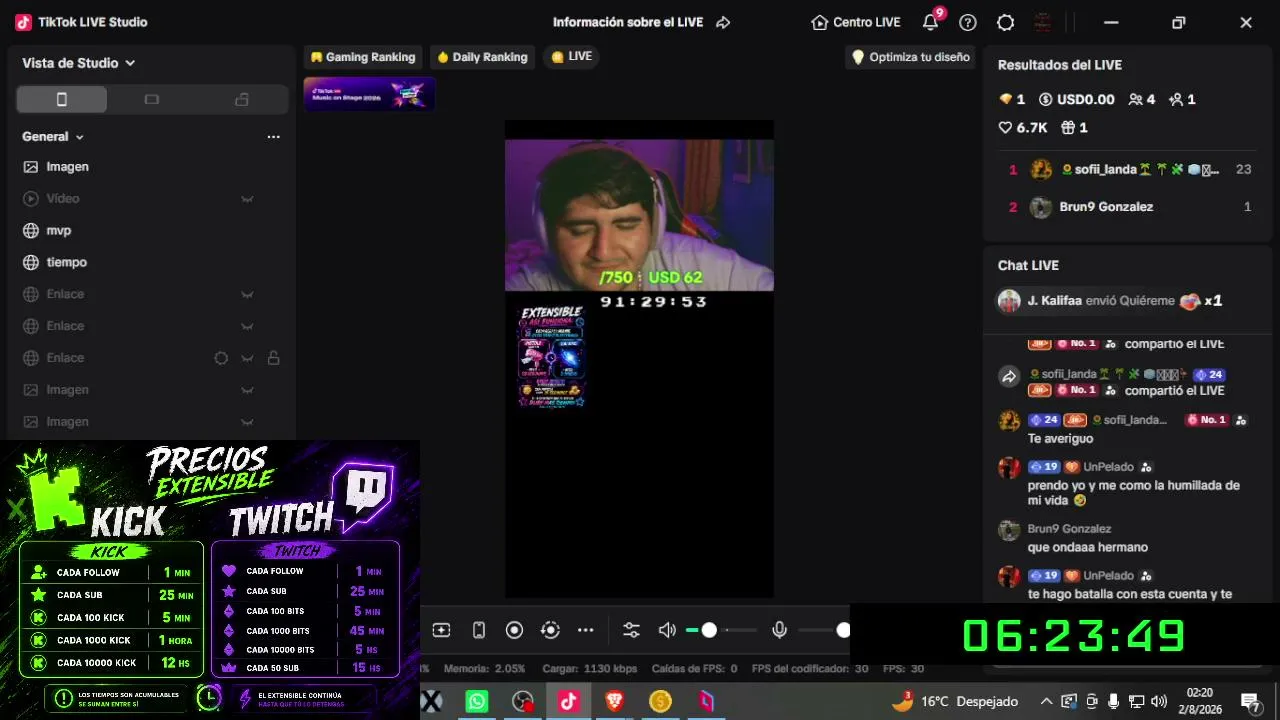
Task: Show the hidden Vídeo source
Action: coord(247,199)
